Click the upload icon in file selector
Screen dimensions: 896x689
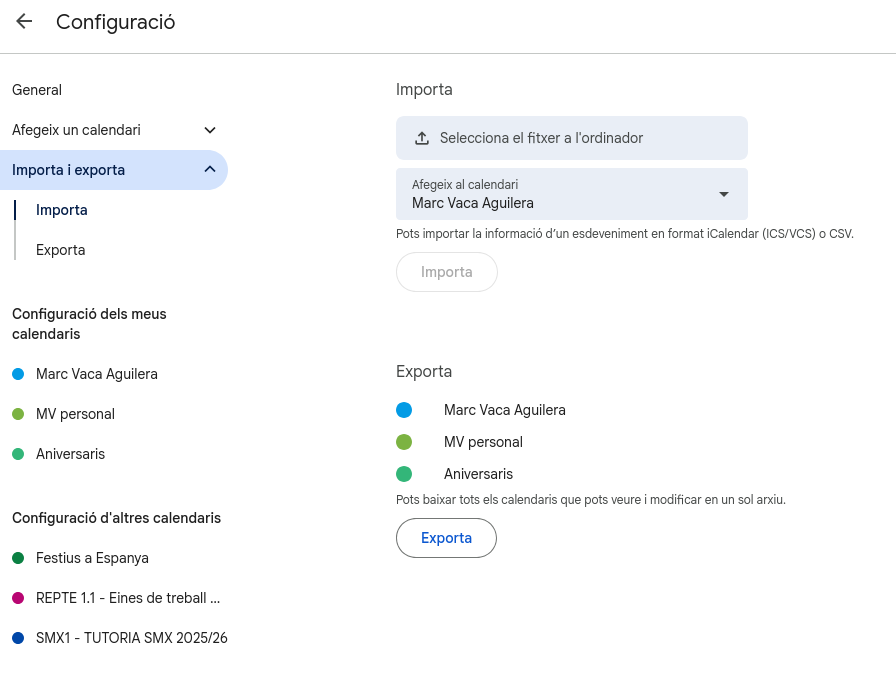tap(422, 138)
